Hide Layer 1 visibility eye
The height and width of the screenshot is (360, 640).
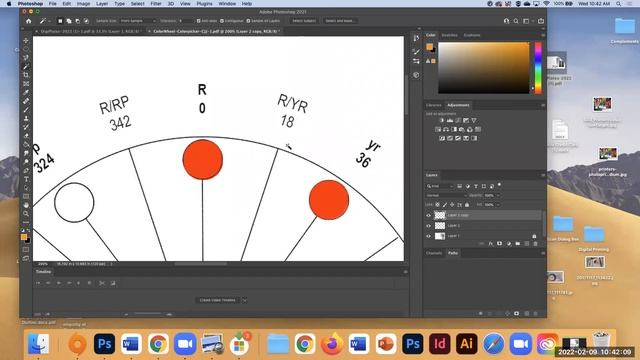coord(429,236)
